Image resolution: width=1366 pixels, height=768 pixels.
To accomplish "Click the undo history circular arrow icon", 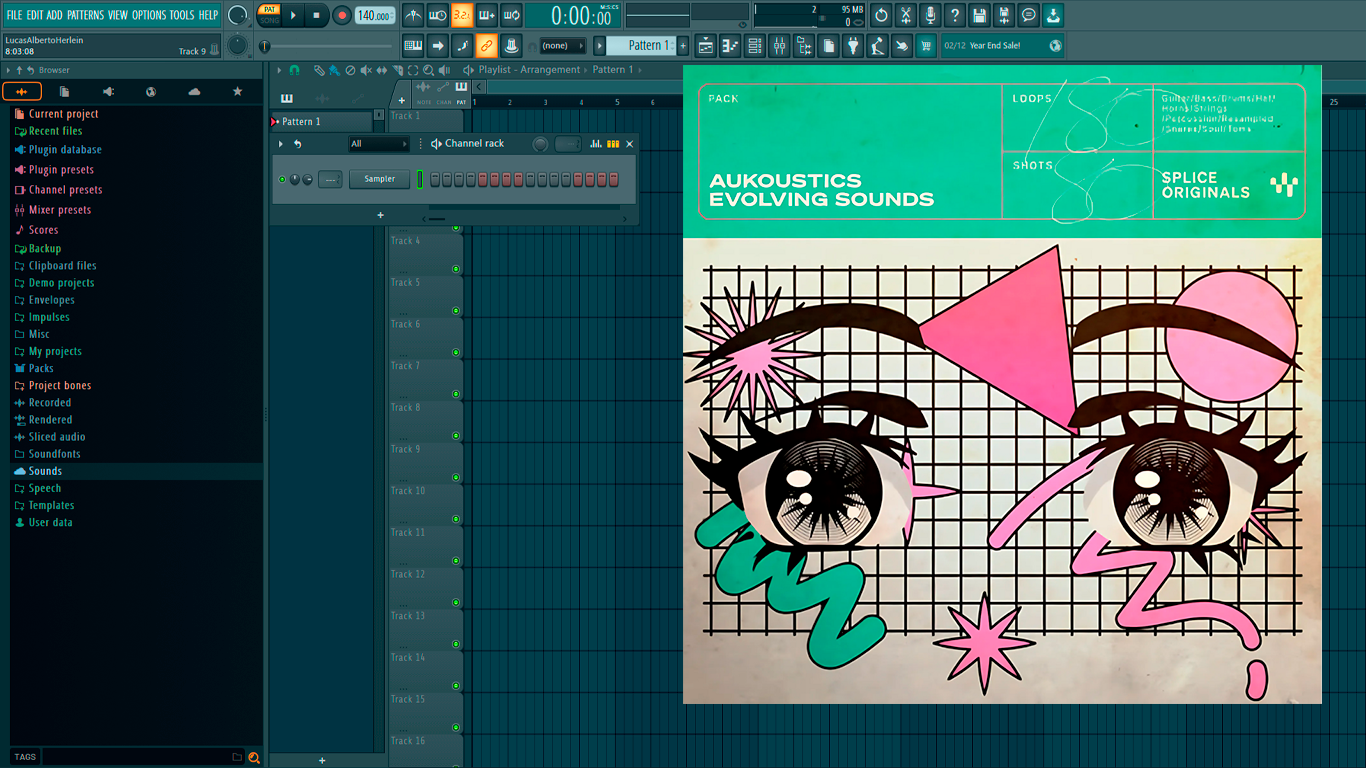I will 881,15.
